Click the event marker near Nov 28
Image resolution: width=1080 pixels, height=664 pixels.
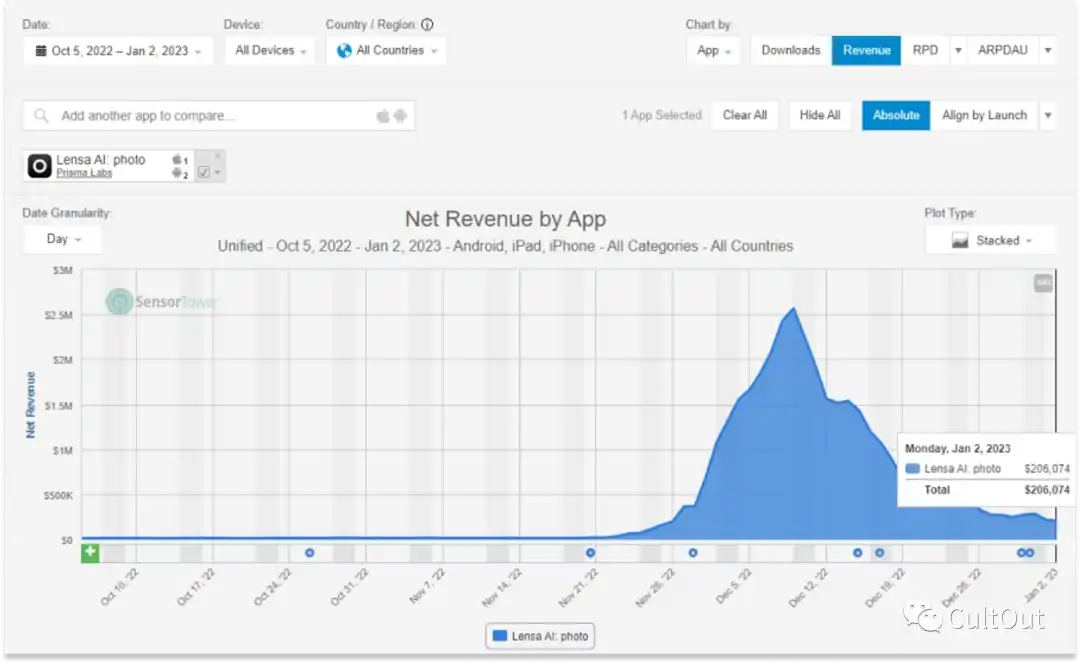693,552
